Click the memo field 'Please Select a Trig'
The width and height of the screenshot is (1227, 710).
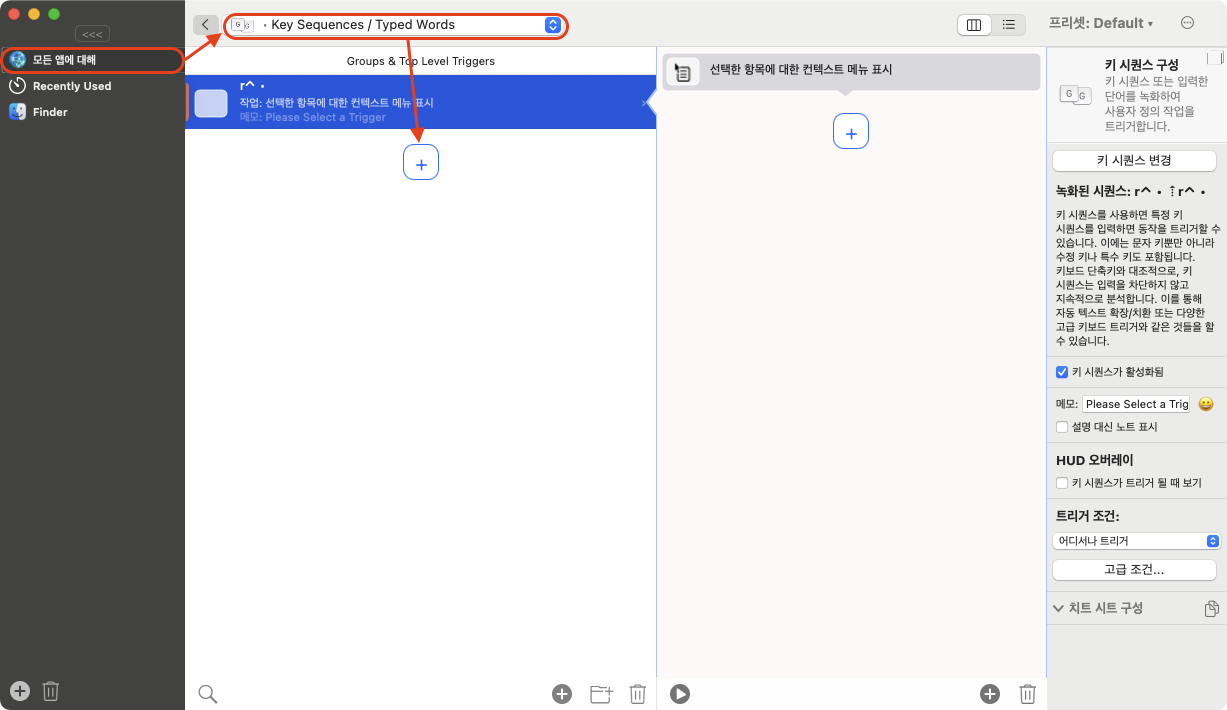point(1136,404)
